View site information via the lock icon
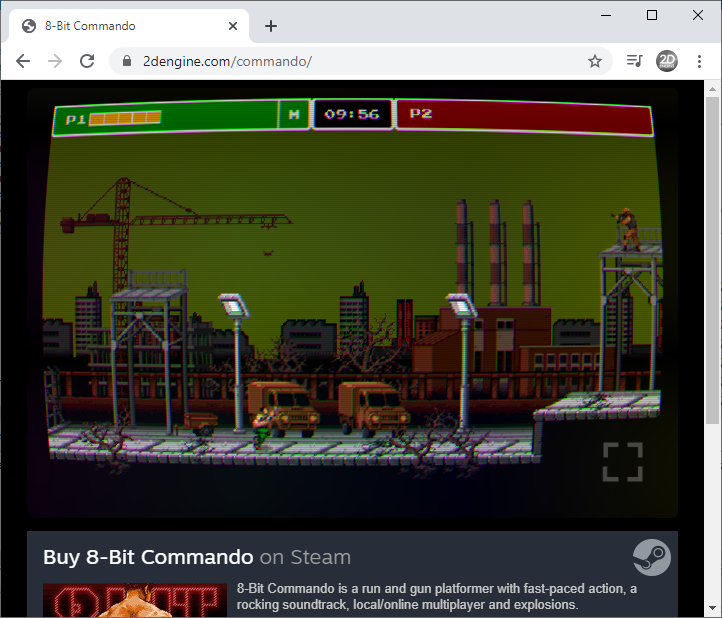Image resolution: width=722 pixels, height=618 pixels. point(127,61)
